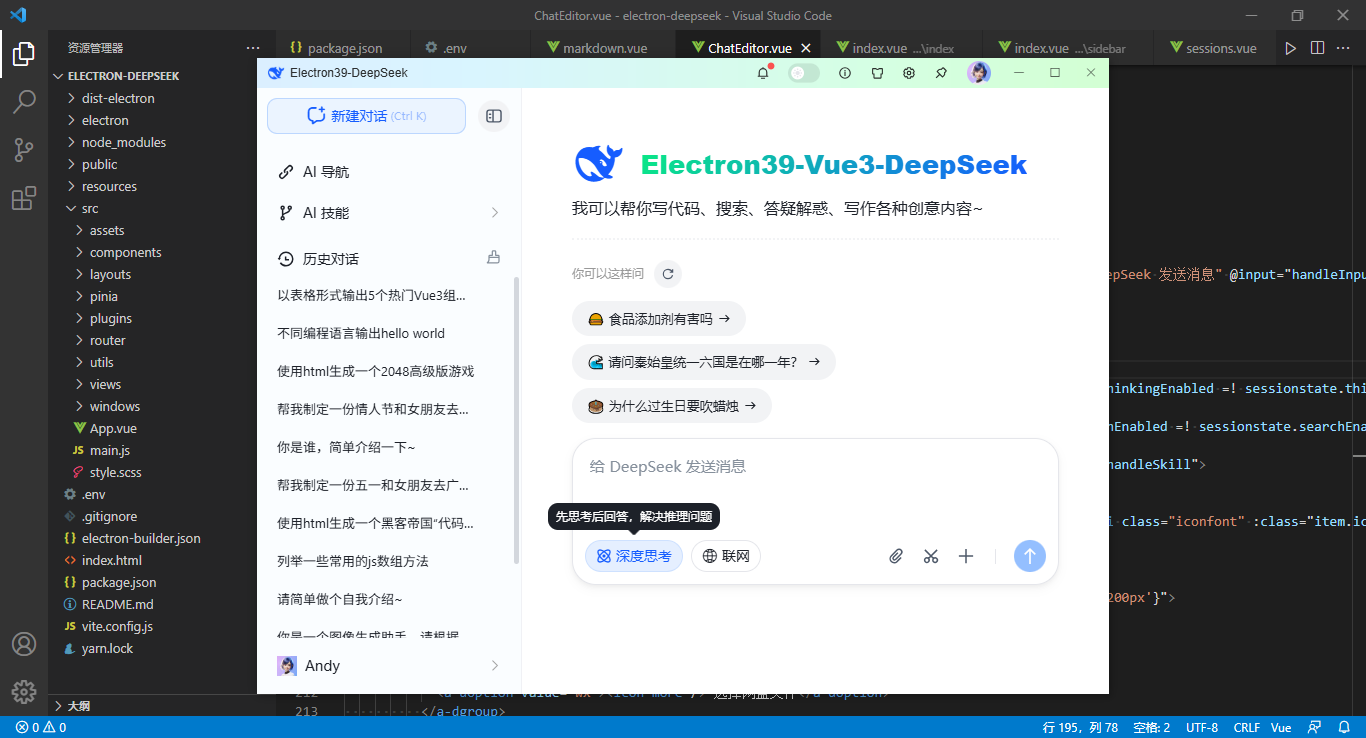Collapse the src folder
This screenshot has height=738, width=1366.
(x=90, y=208)
